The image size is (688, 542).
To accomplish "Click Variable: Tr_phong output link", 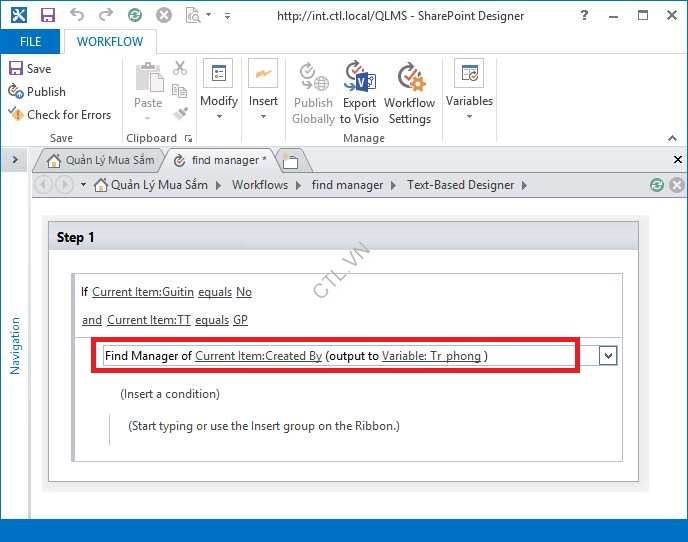I will [x=434, y=356].
